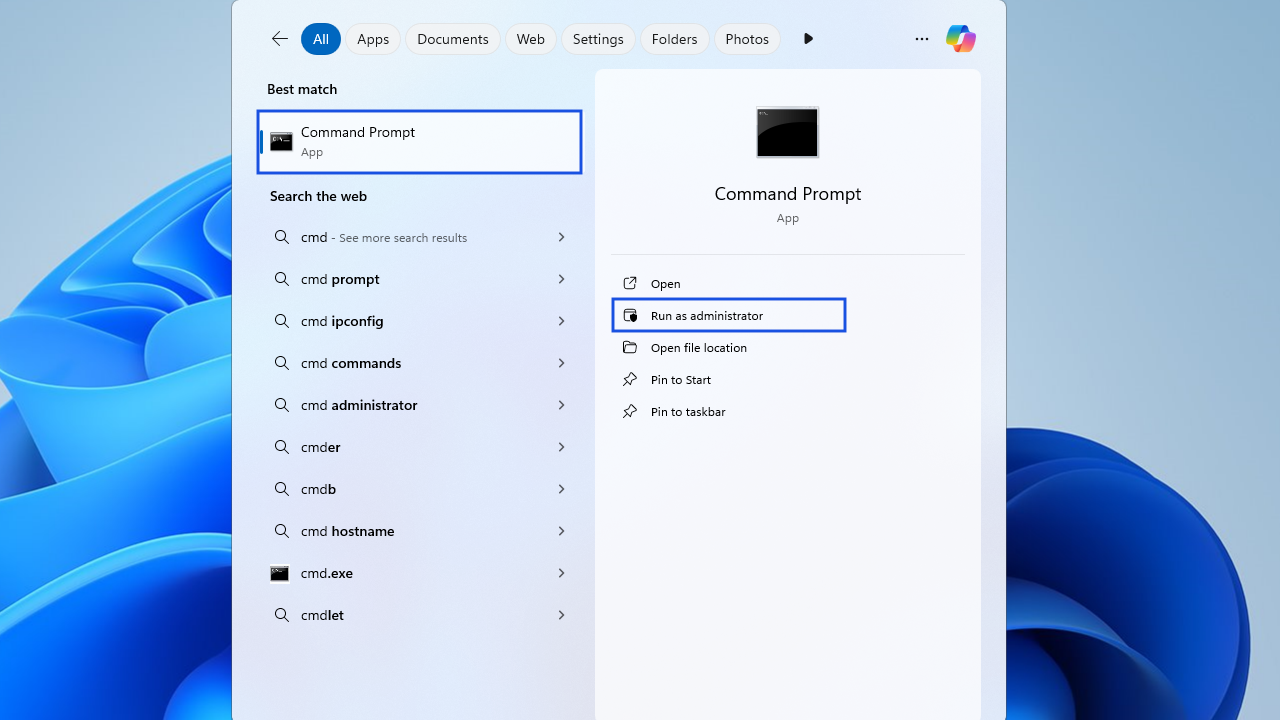Click the 'Command Prompt' title in preview pane
Image resolution: width=1280 pixels, height=720 pixels.
click(x=788, y=194)
